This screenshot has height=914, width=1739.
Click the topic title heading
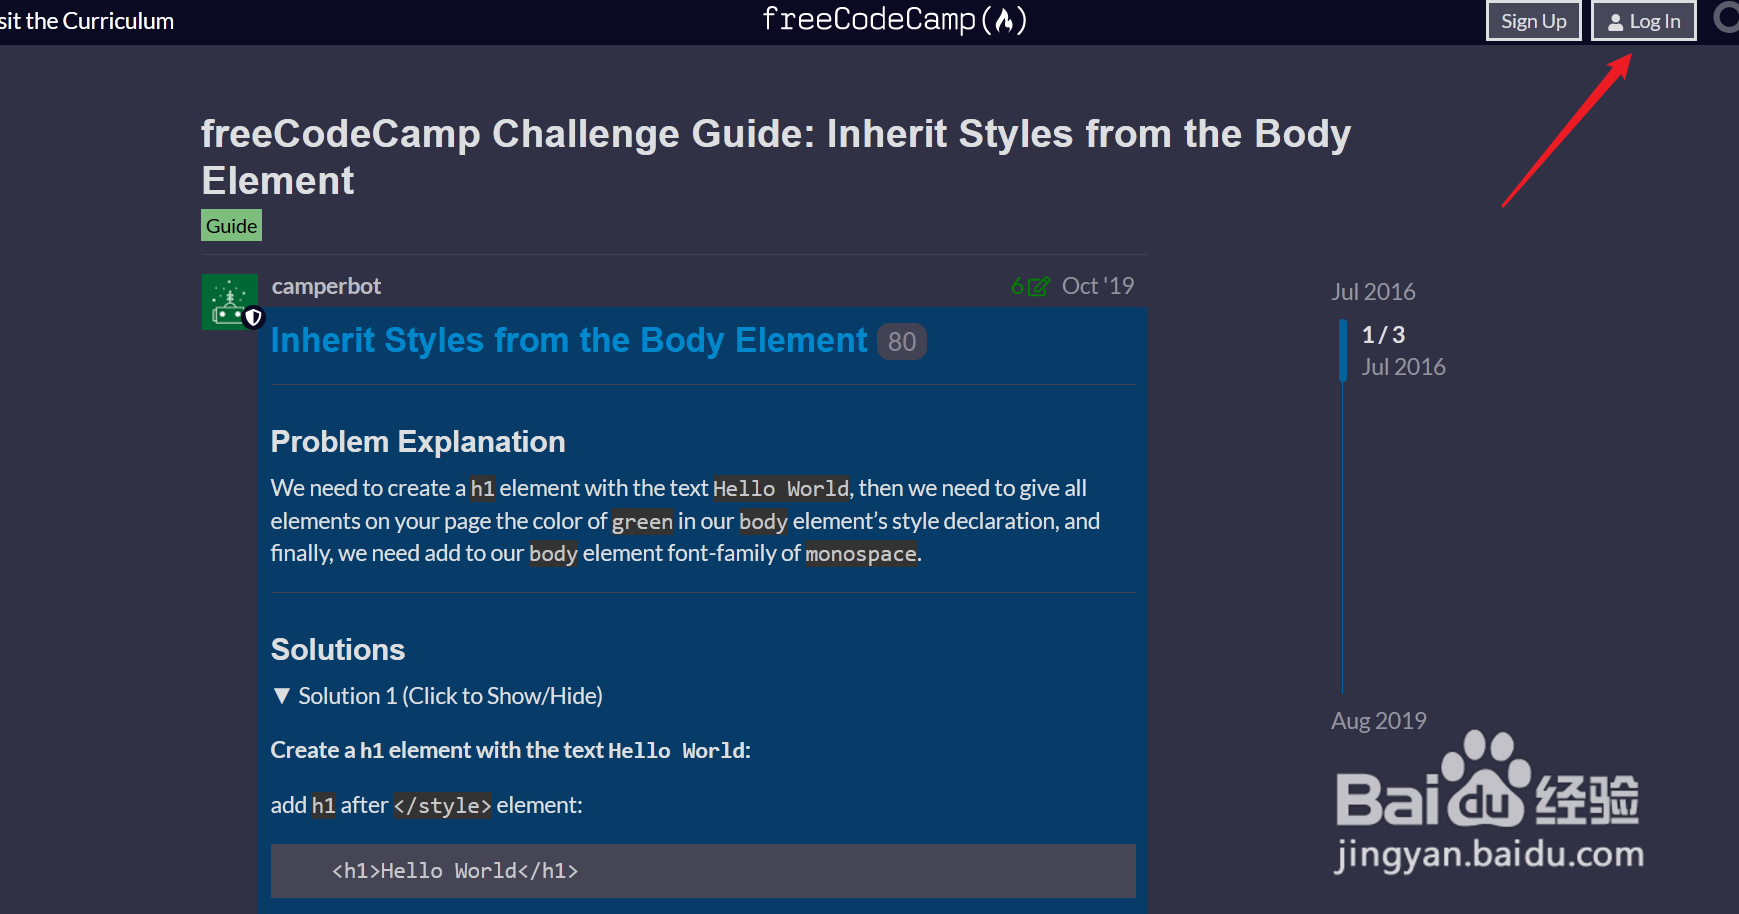pyautogui.click(x=776, y=157)
